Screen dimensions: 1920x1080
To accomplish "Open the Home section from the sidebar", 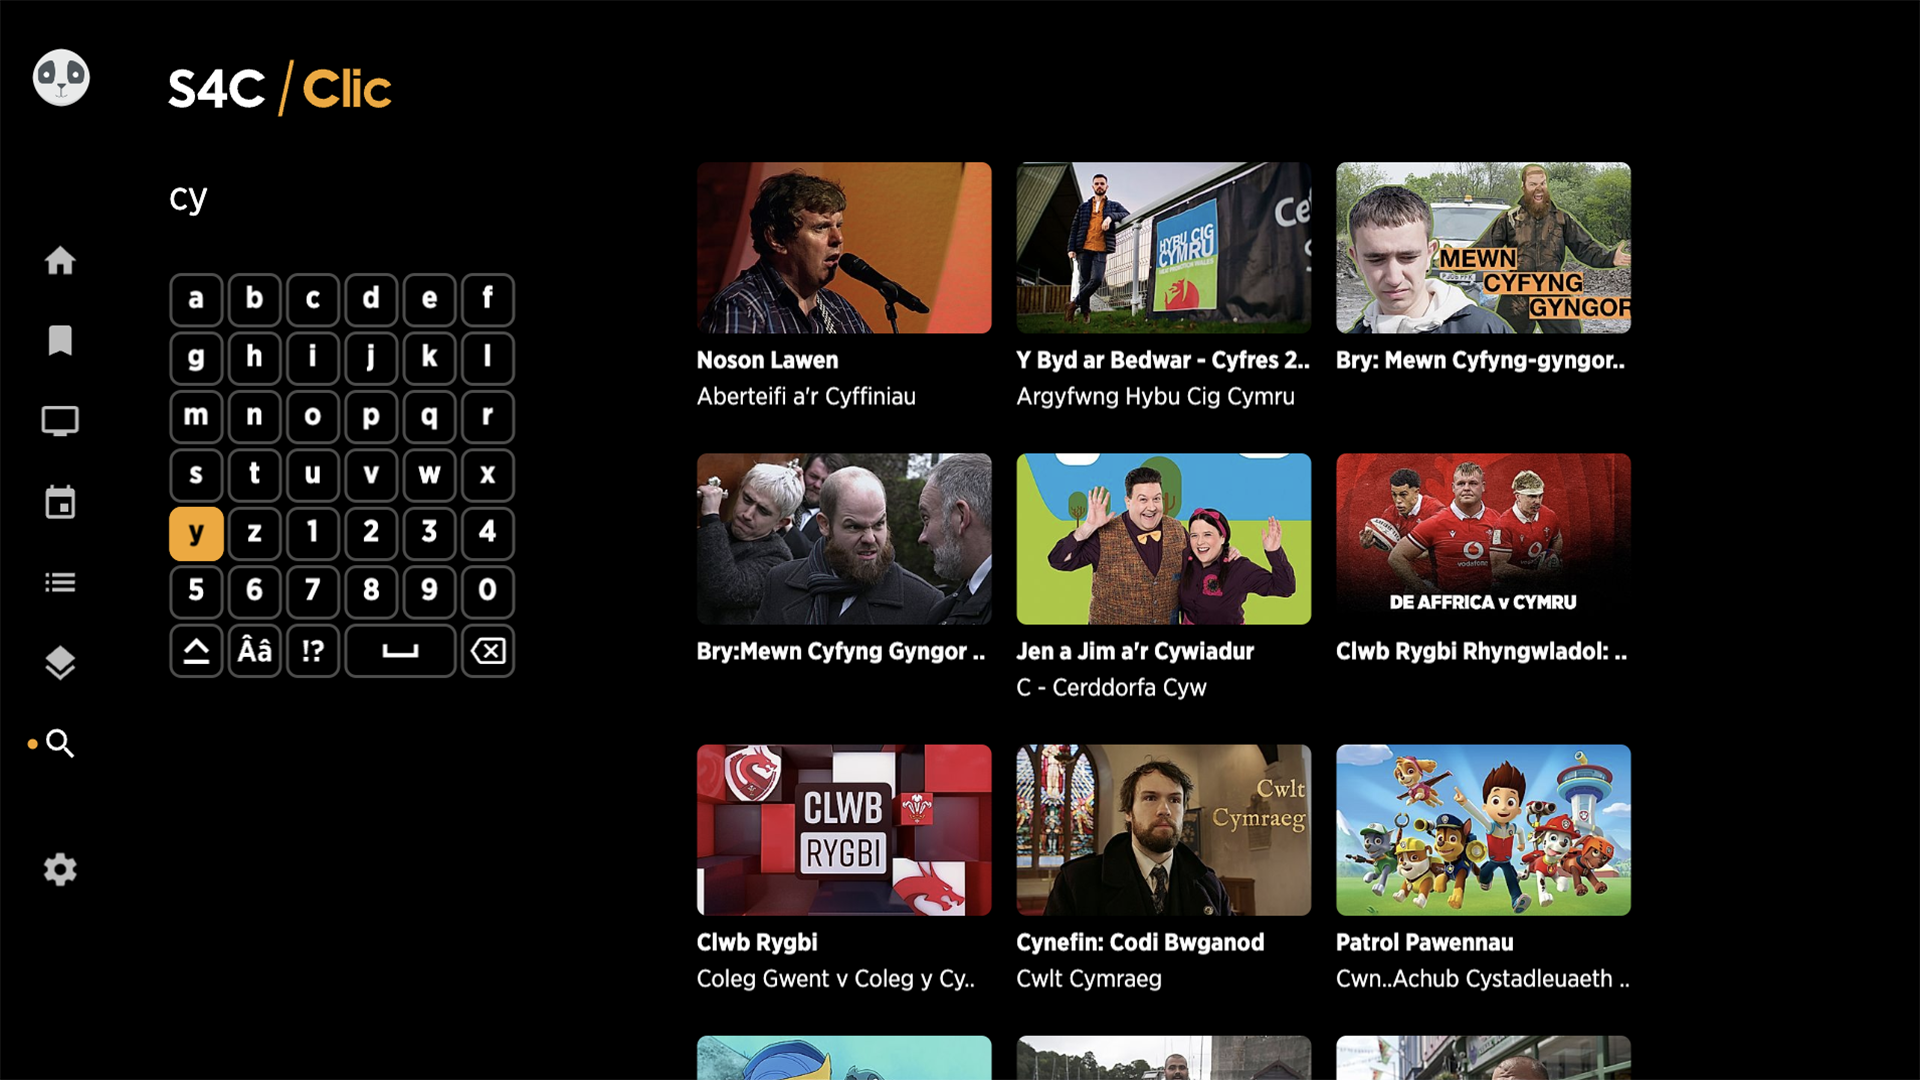I will pos(60,261).
